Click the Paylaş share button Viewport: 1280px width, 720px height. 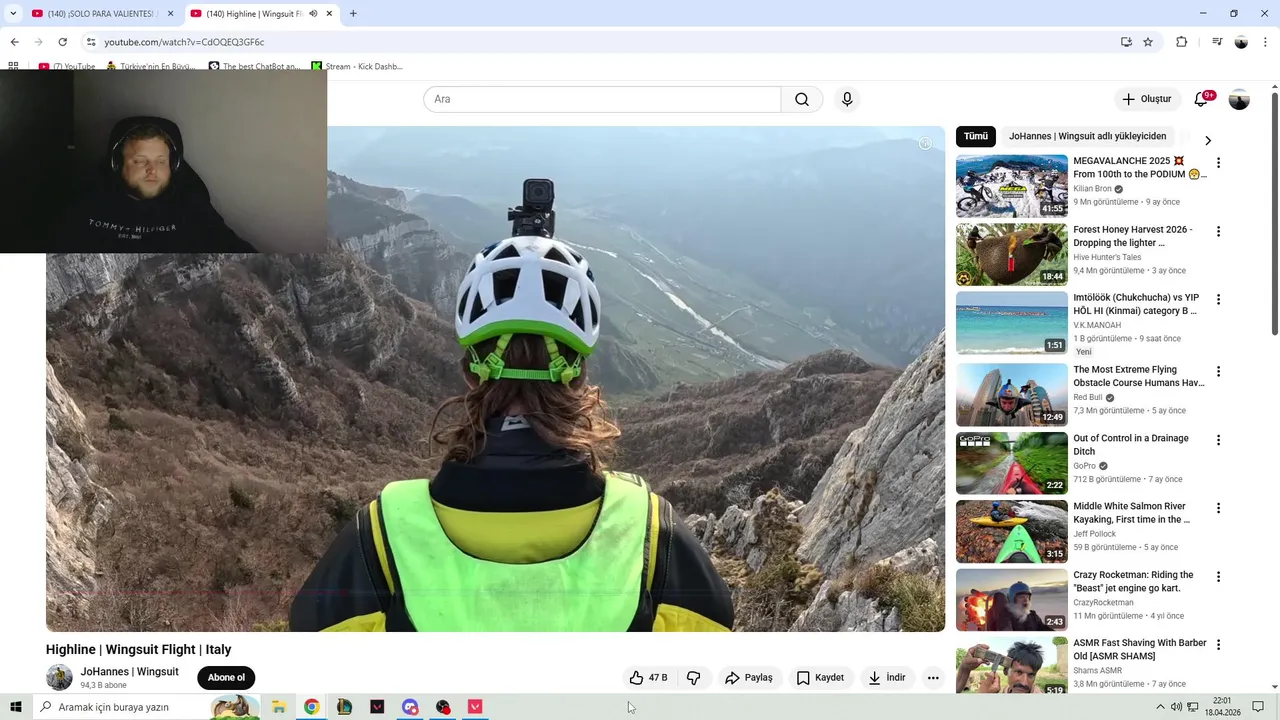[x=749, y=678]
